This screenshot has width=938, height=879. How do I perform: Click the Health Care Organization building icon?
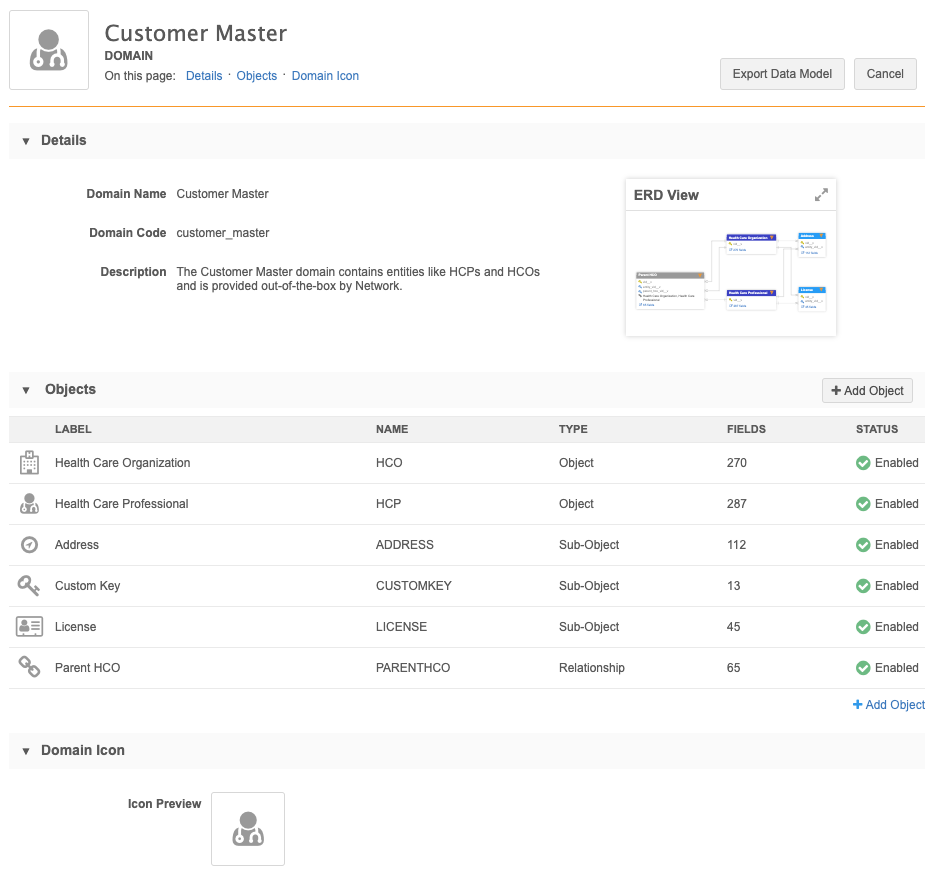[29, 463]
